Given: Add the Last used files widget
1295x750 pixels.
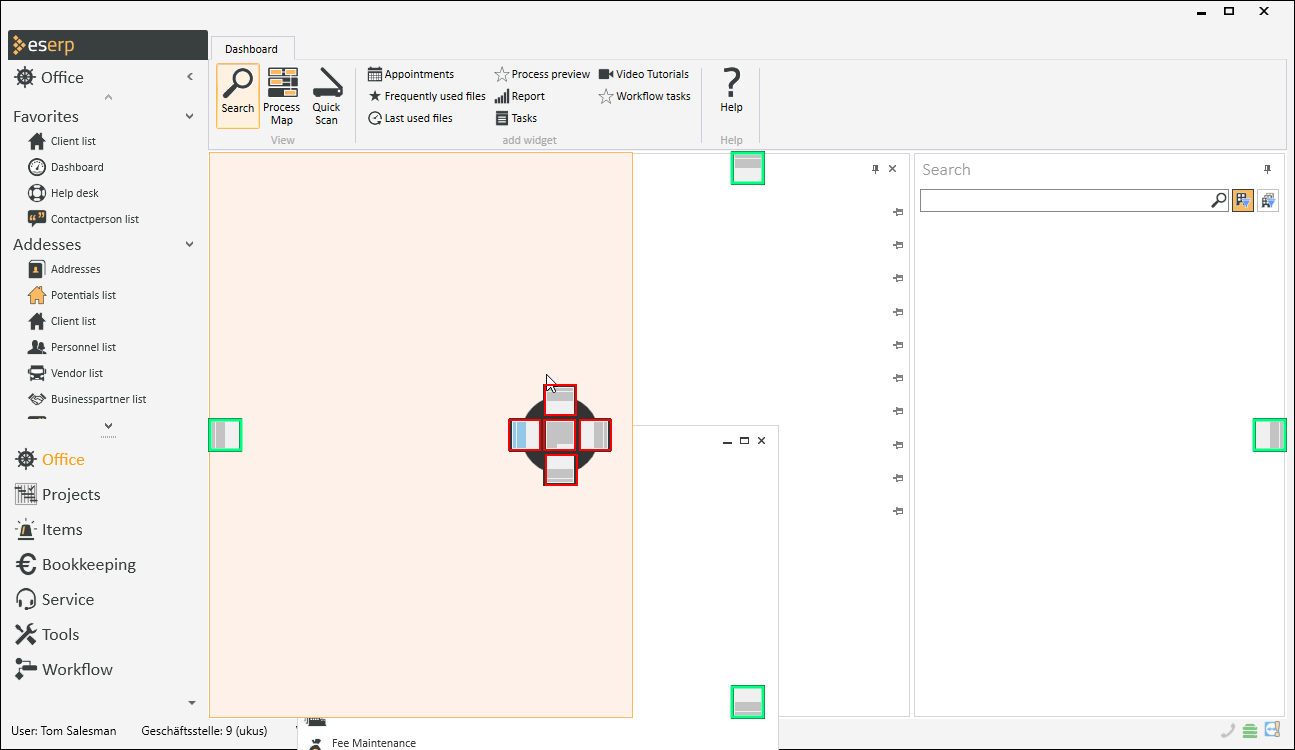Looking at the screenshot, I should (410, 118).
